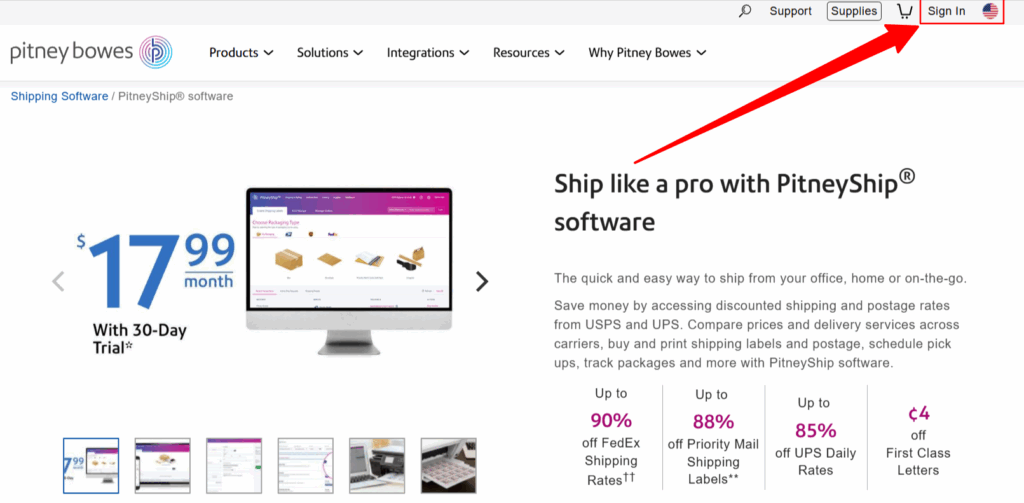Open the shopping cart icon
The width and height of the screenshot is (1024, 503).
click(x=904, y=11)
